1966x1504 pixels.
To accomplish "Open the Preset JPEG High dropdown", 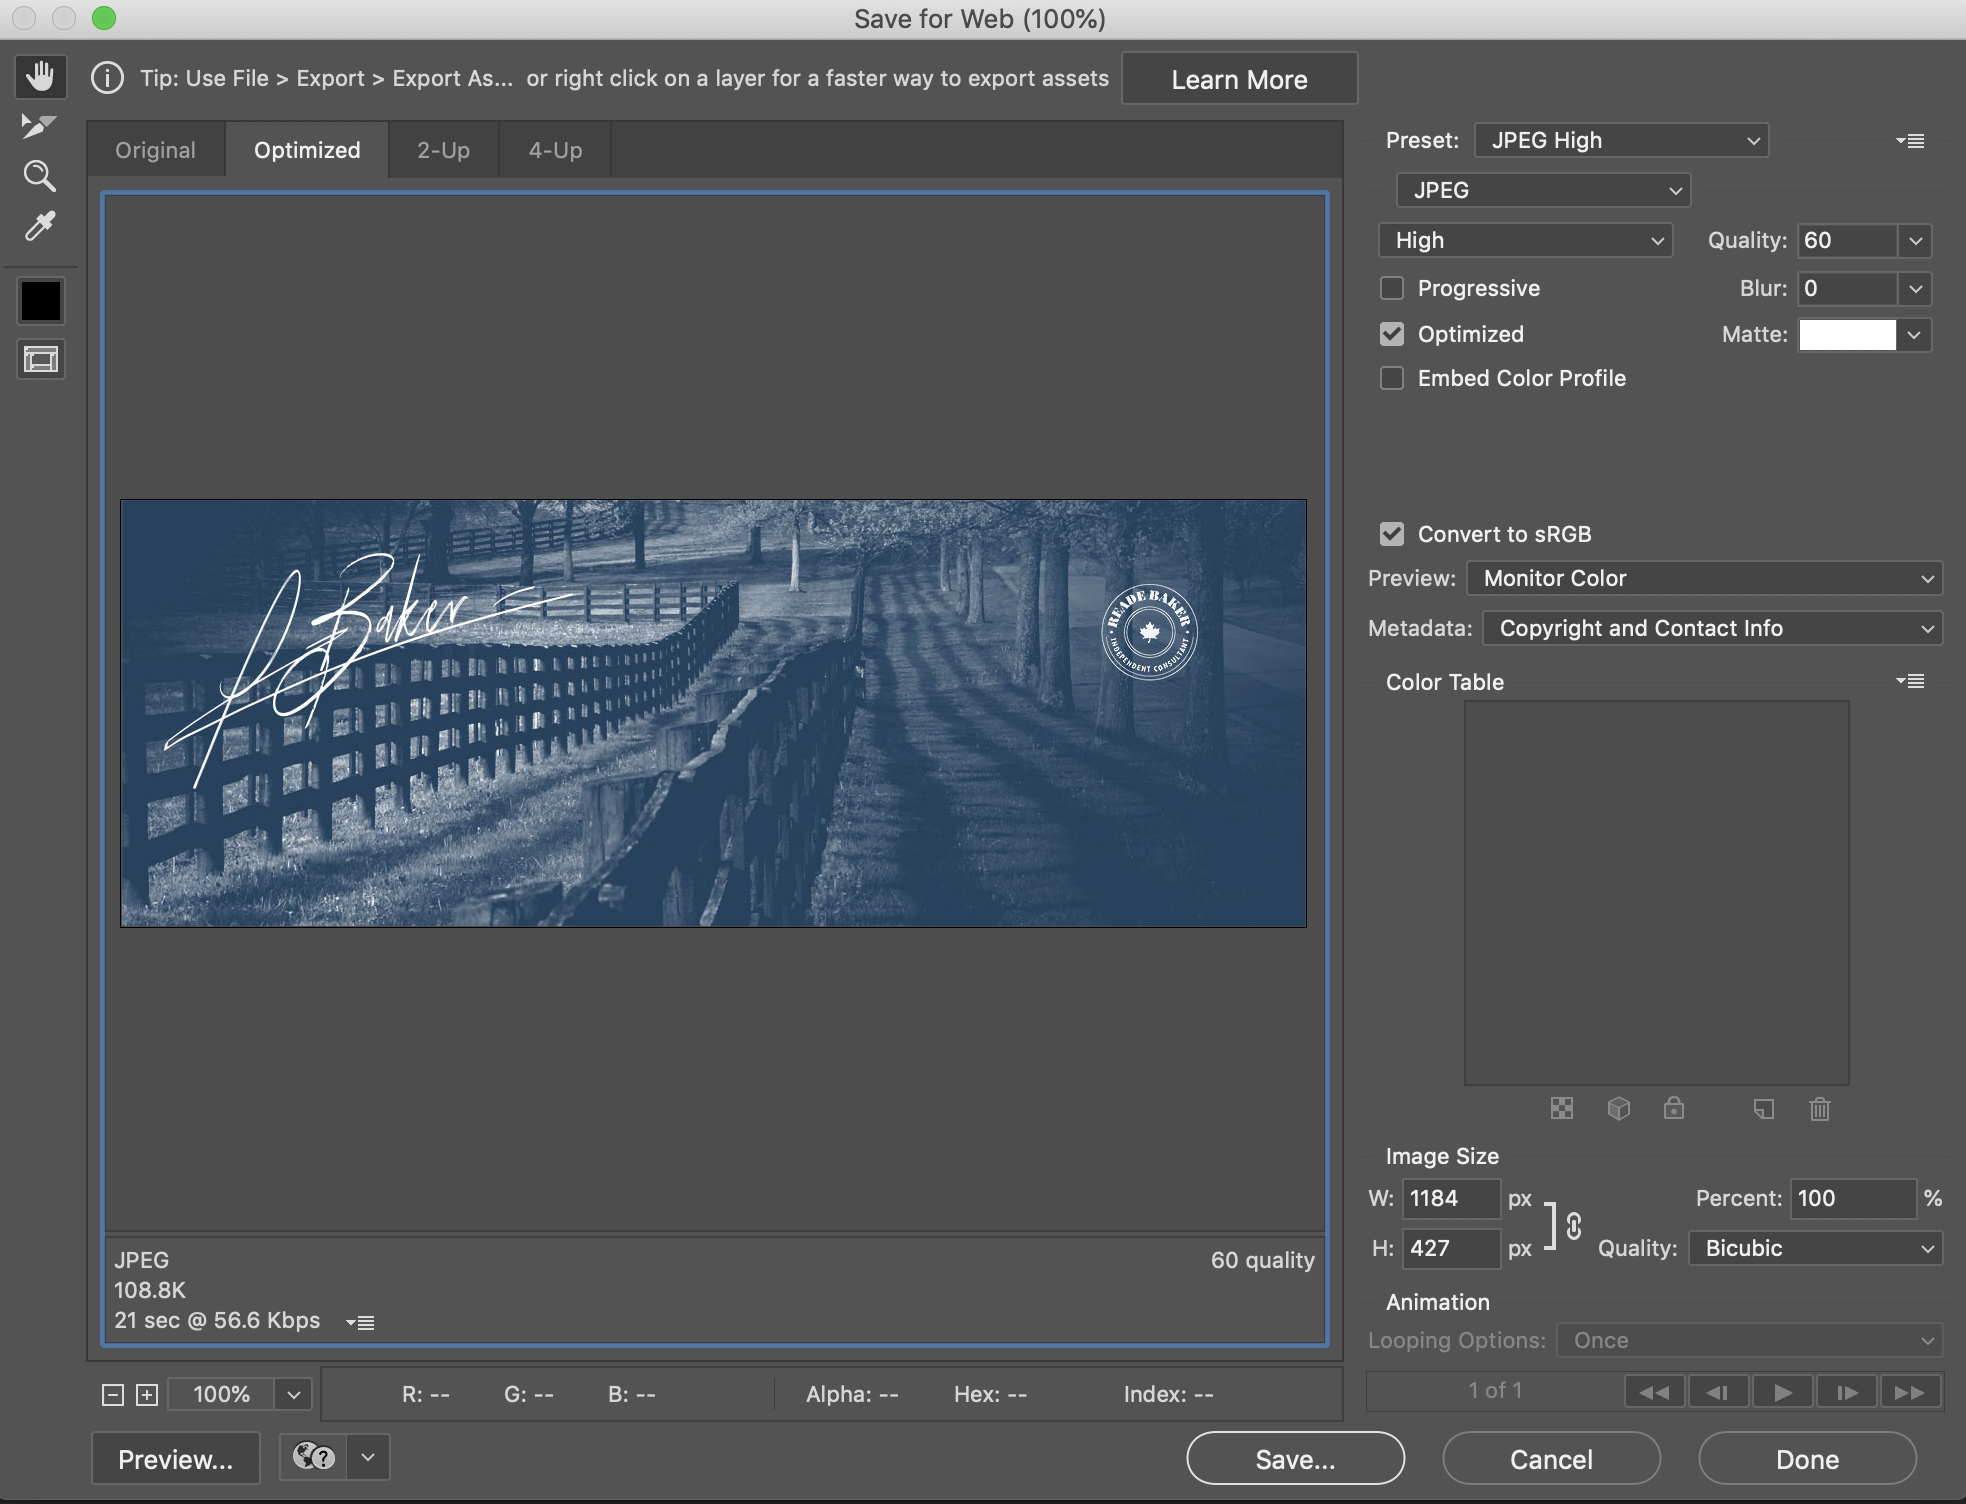I will (1621, 140).
